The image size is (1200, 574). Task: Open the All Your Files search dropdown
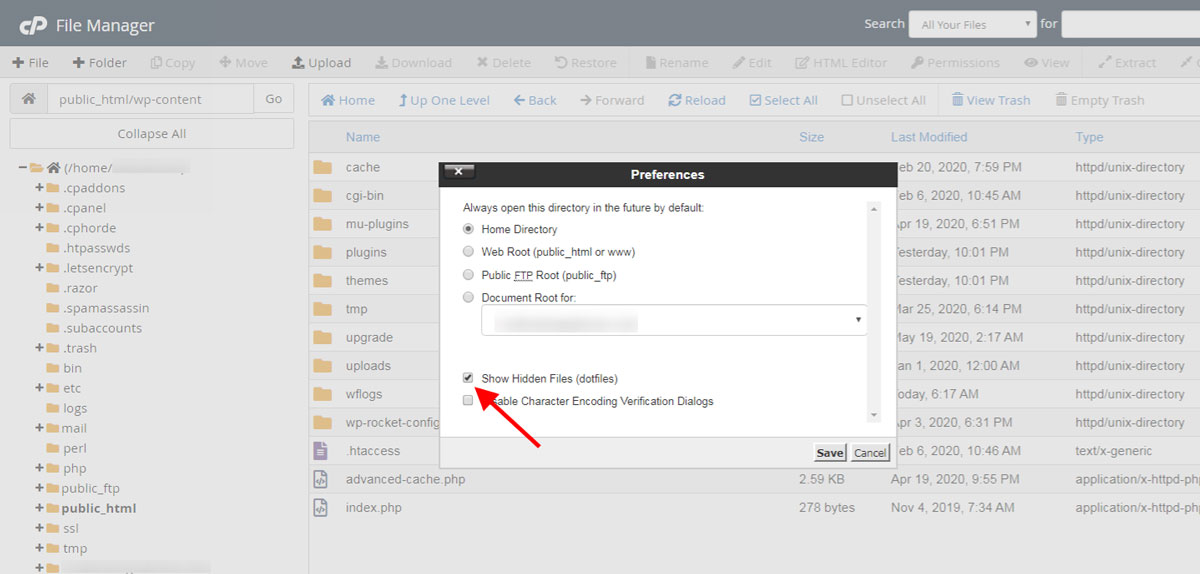click(x=972, y=25)
